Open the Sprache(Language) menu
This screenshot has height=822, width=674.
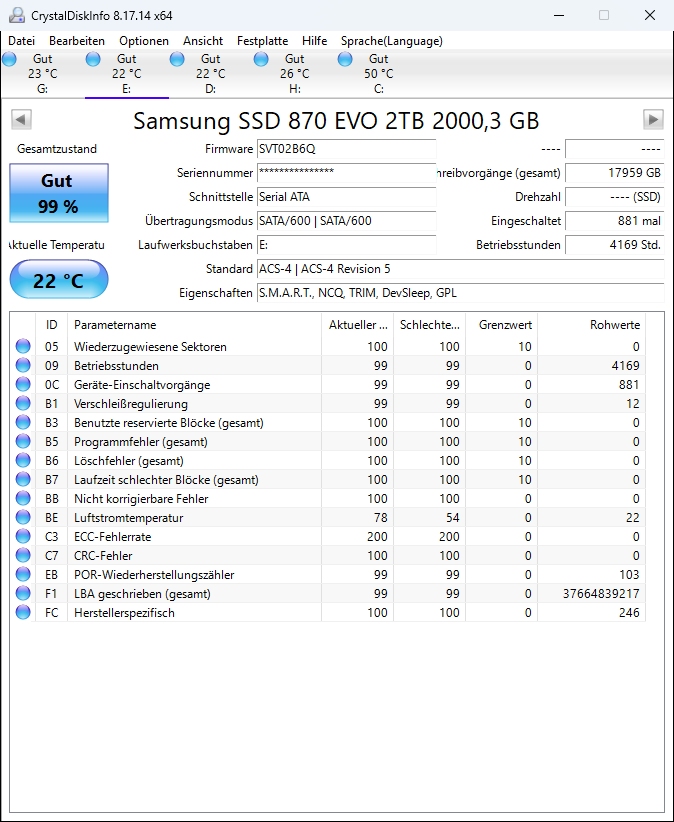point(392,41)
